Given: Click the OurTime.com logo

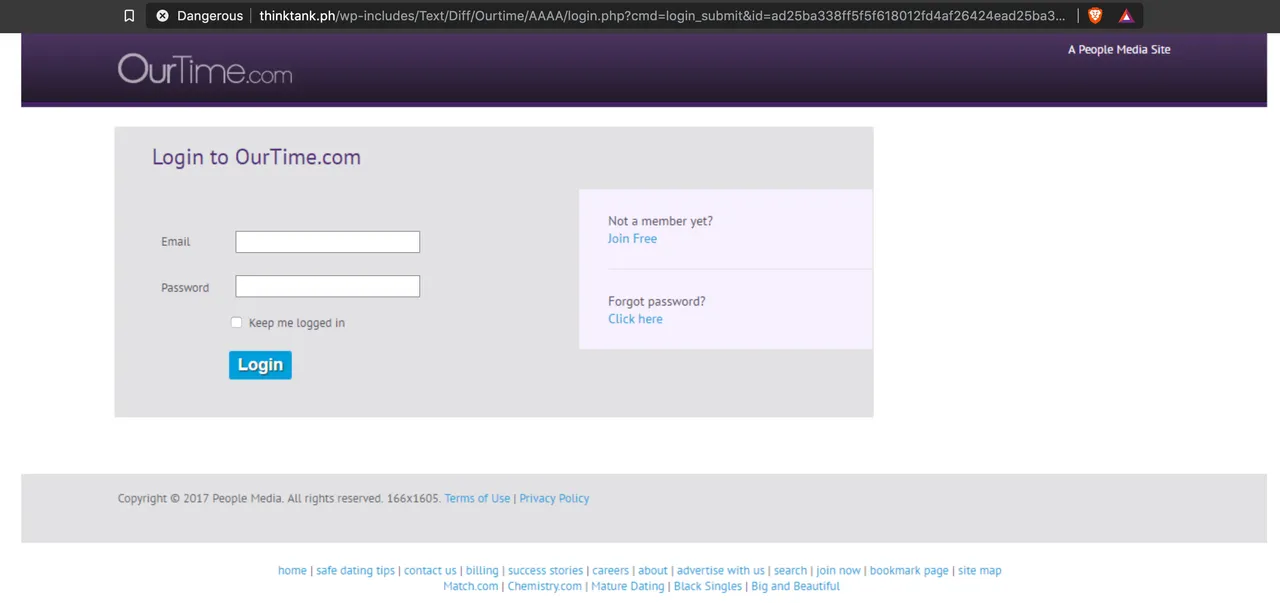Looking at the screenshot, I should coord(205,68).
